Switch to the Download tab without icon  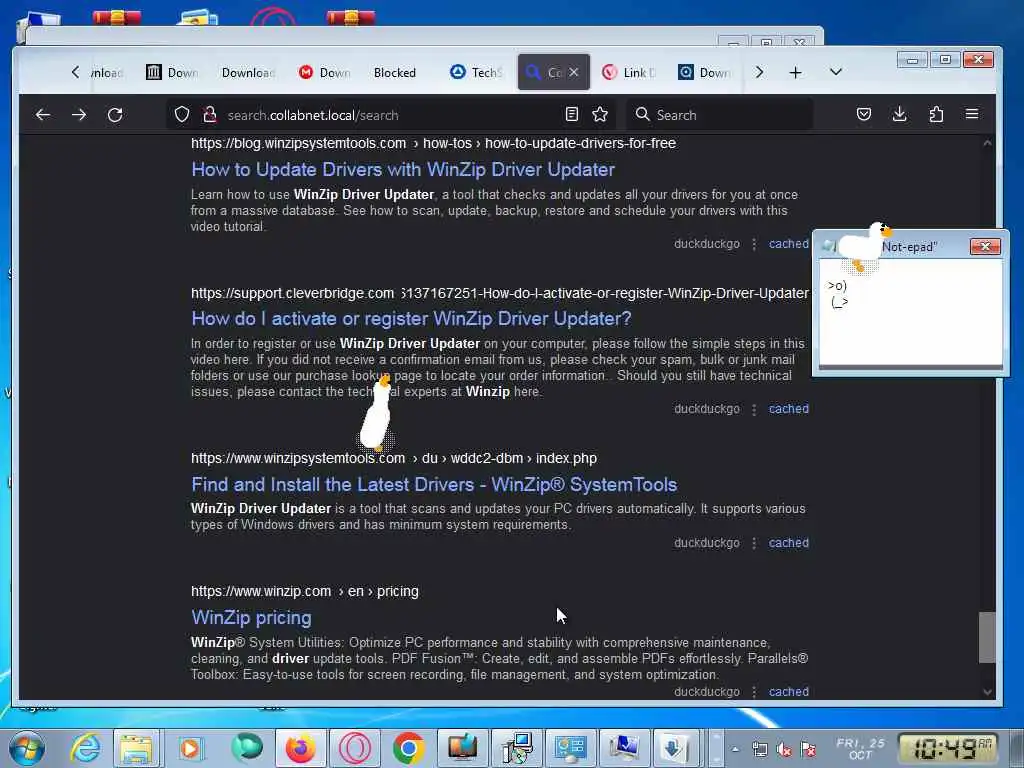(248, 72)
